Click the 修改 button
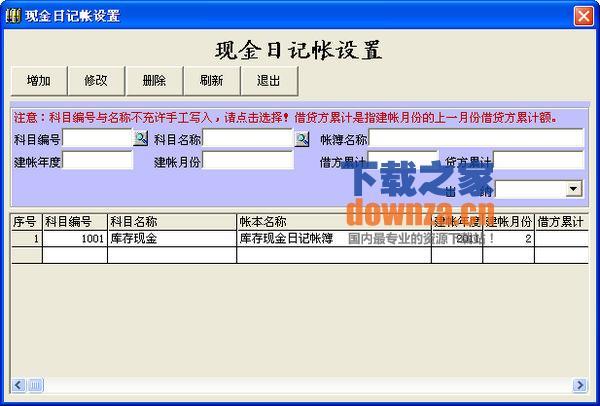 (x=96, y=81)
